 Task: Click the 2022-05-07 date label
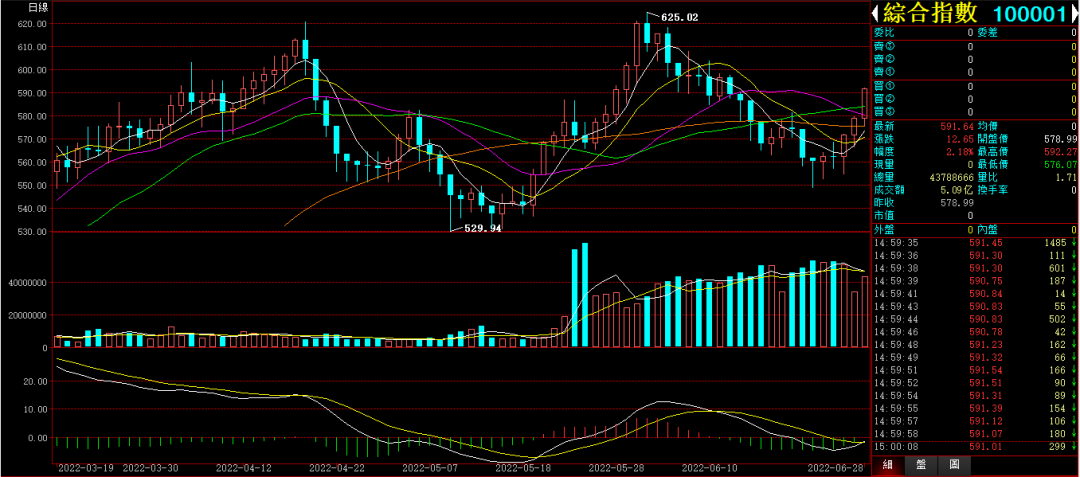[429, 467]
